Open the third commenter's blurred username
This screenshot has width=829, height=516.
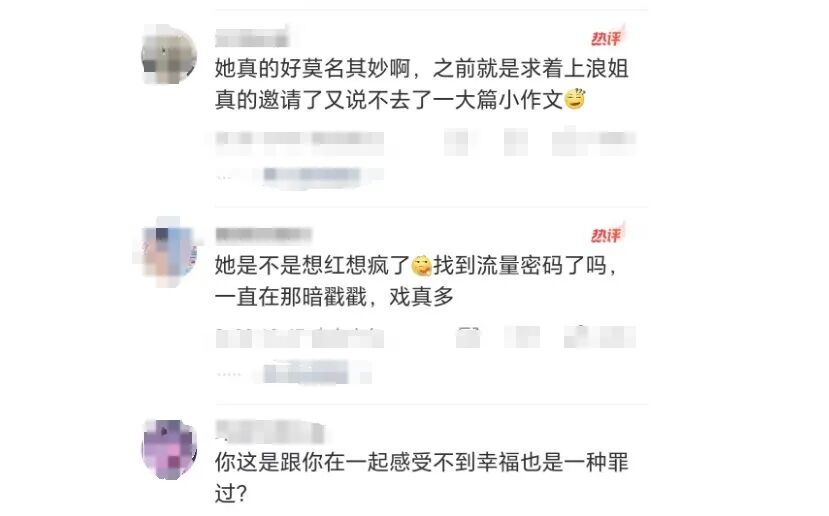point(270,431)
